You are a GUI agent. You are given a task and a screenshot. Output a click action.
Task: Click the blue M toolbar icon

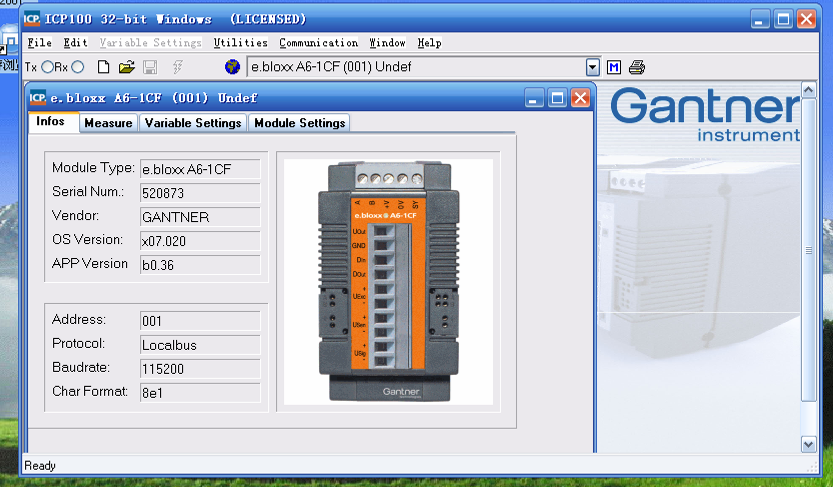point(614,67)
